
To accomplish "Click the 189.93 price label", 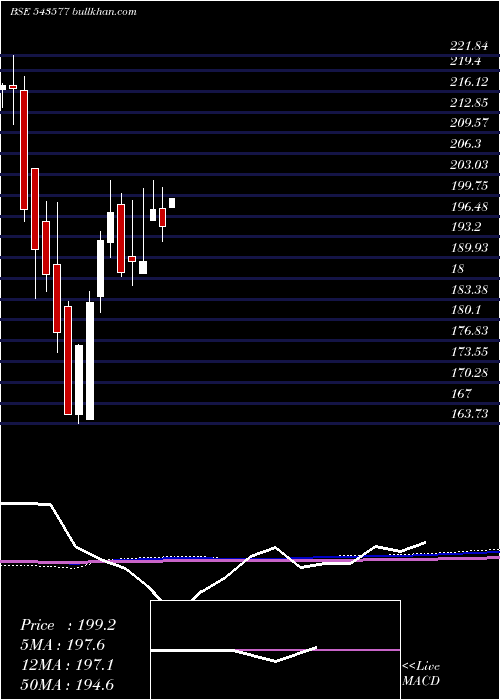I will point(469,248).
